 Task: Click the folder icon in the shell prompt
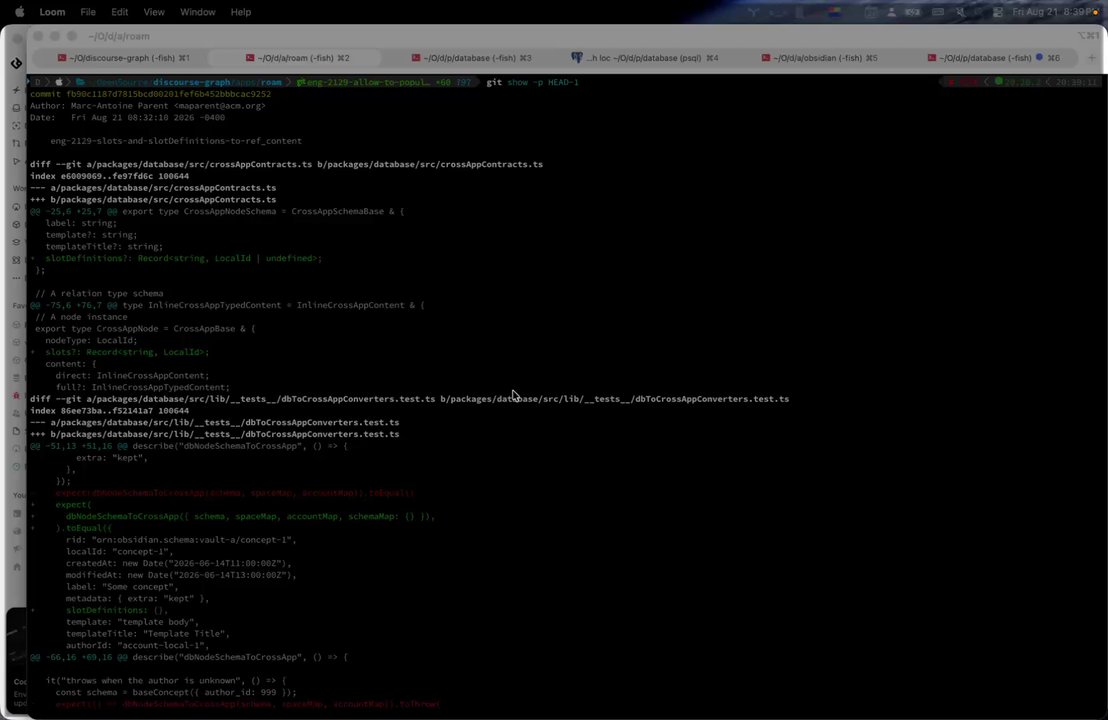coord(81,82)
